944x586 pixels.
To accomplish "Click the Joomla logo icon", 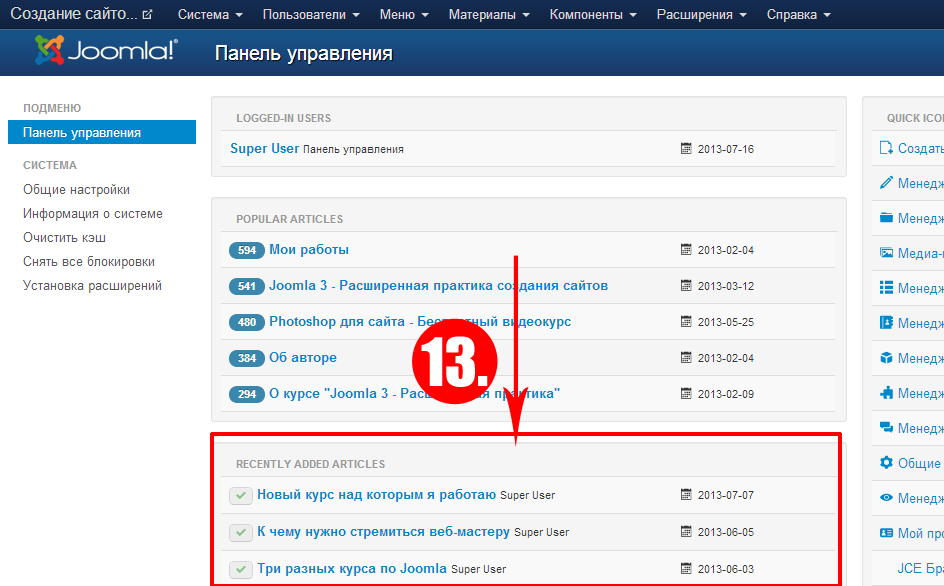I will pyautogui.click(x=48, y=51).
